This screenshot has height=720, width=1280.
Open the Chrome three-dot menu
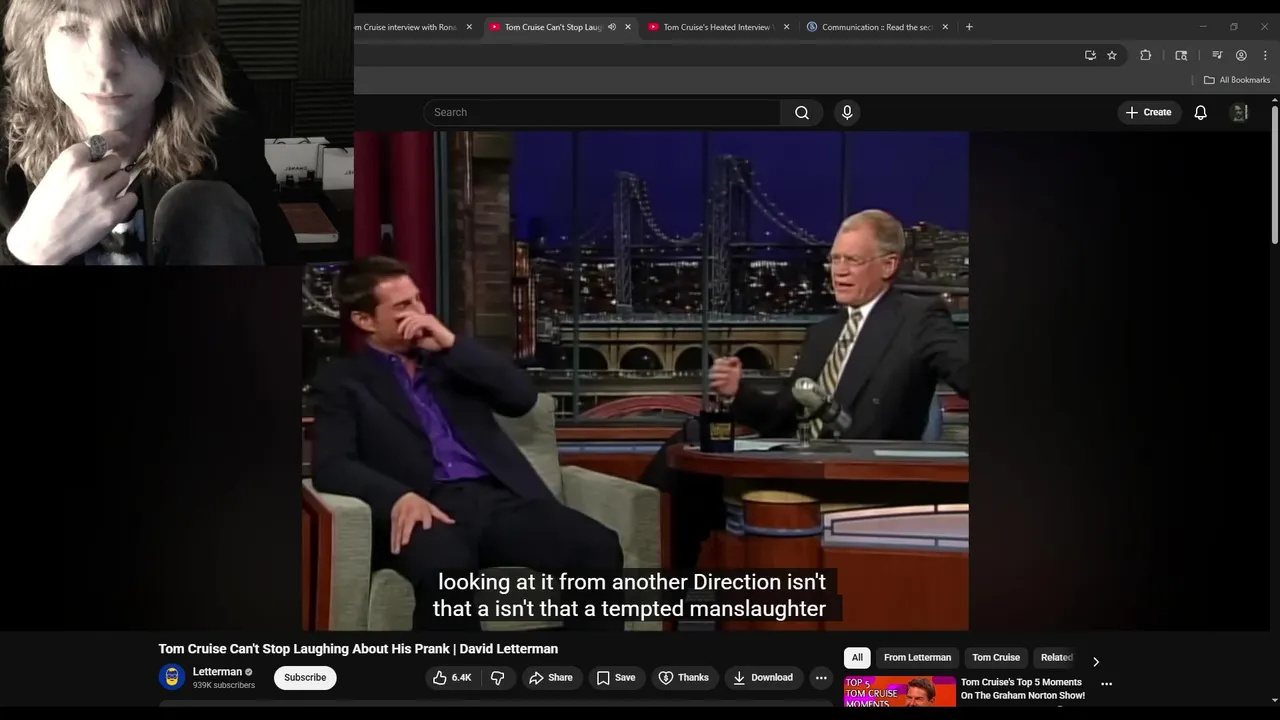coord(1265,55)
